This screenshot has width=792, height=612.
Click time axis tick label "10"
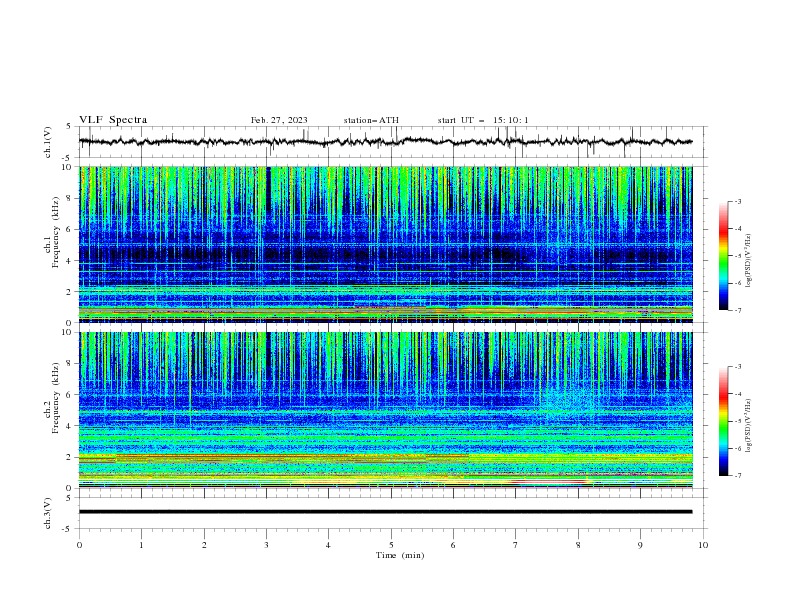pos(703,545)
